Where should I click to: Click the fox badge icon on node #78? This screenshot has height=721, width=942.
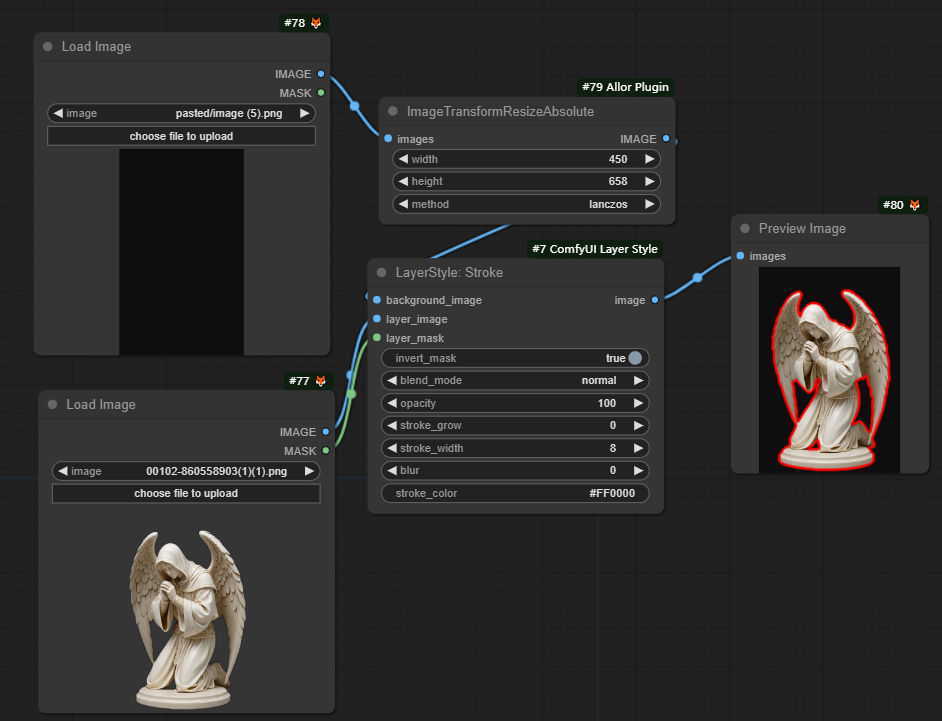tap(317, 23)
